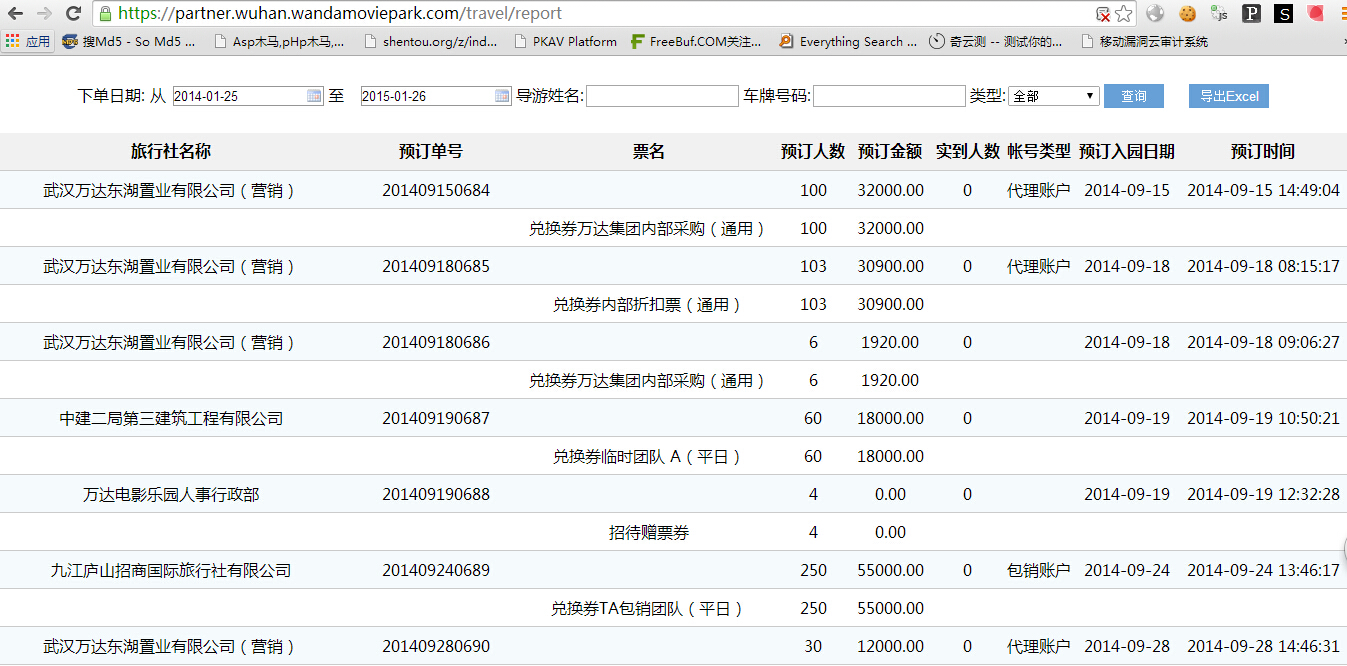The image size is (1347, 666).
Task: Open the 移动漏洞云审计系统 bookmark
Action: pyautogui.click(x=1144, y=42)
